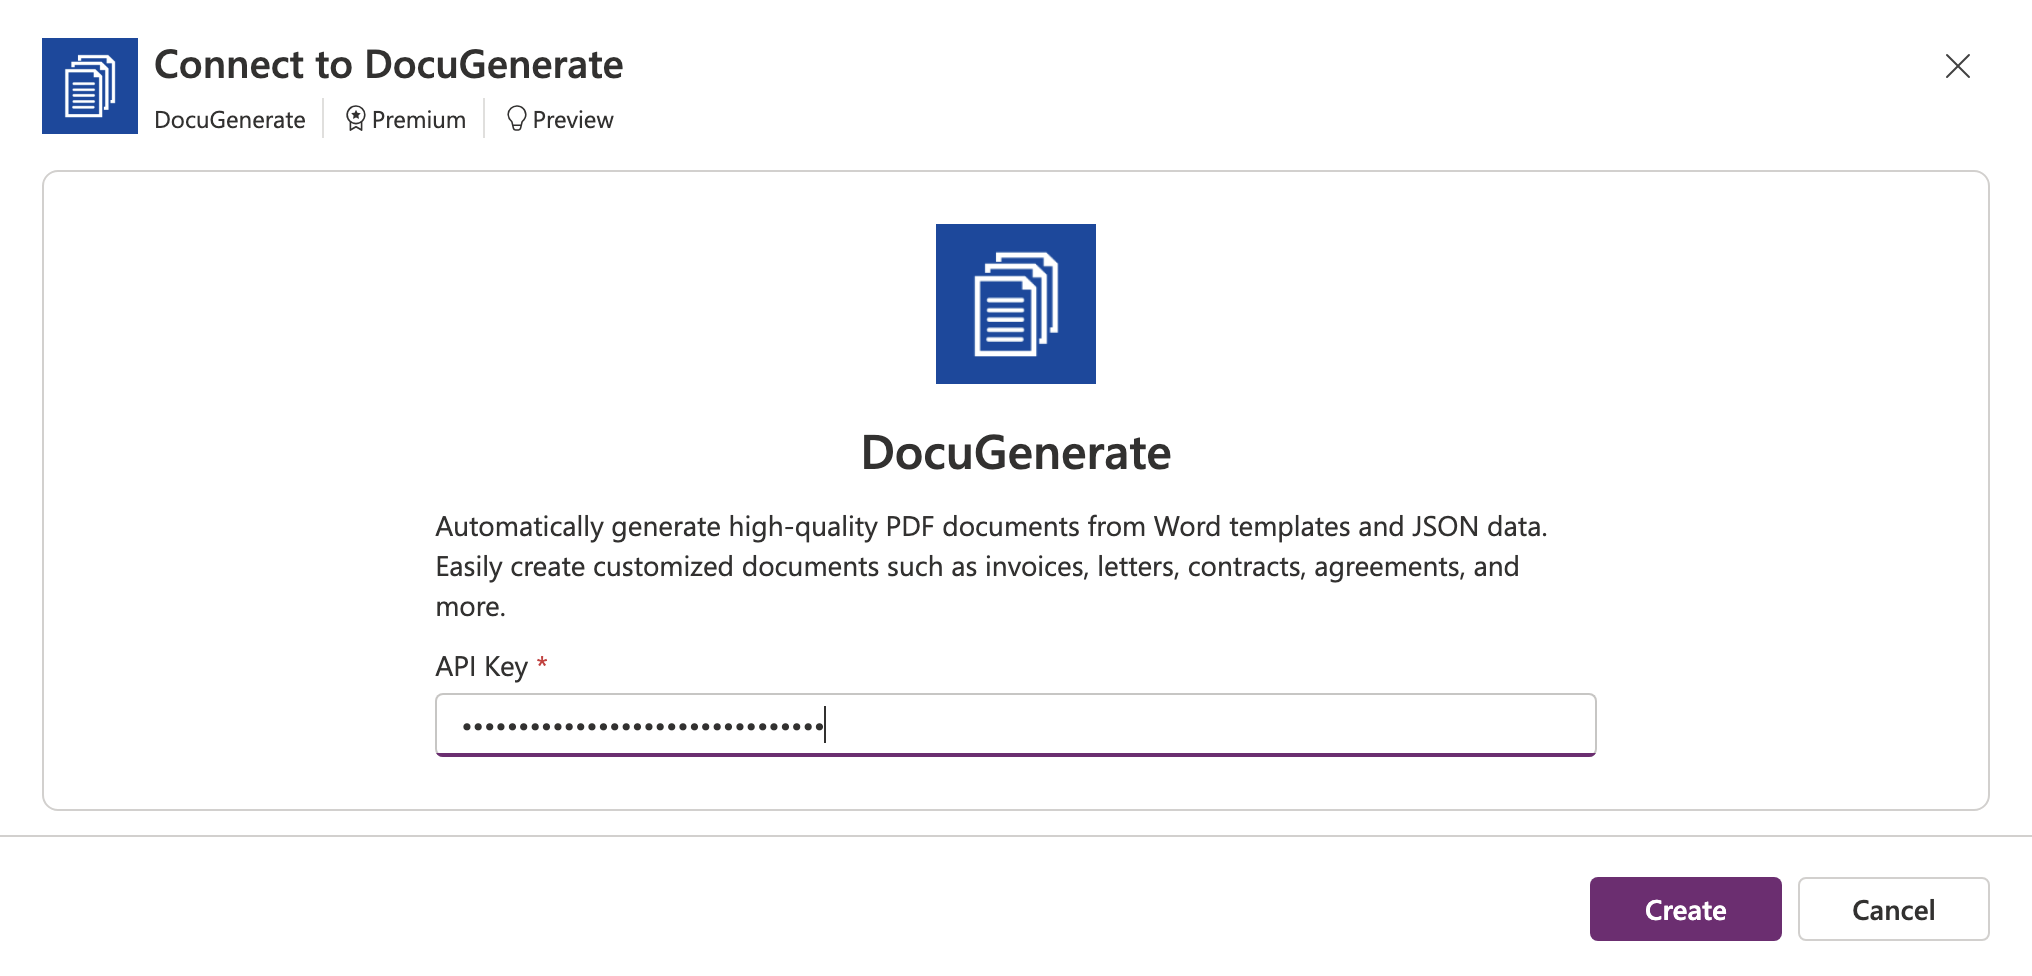This screenshot has width=2032, height=976.
Task: Click the stacked documents icon above the connector name
Action: (1015, 304)
